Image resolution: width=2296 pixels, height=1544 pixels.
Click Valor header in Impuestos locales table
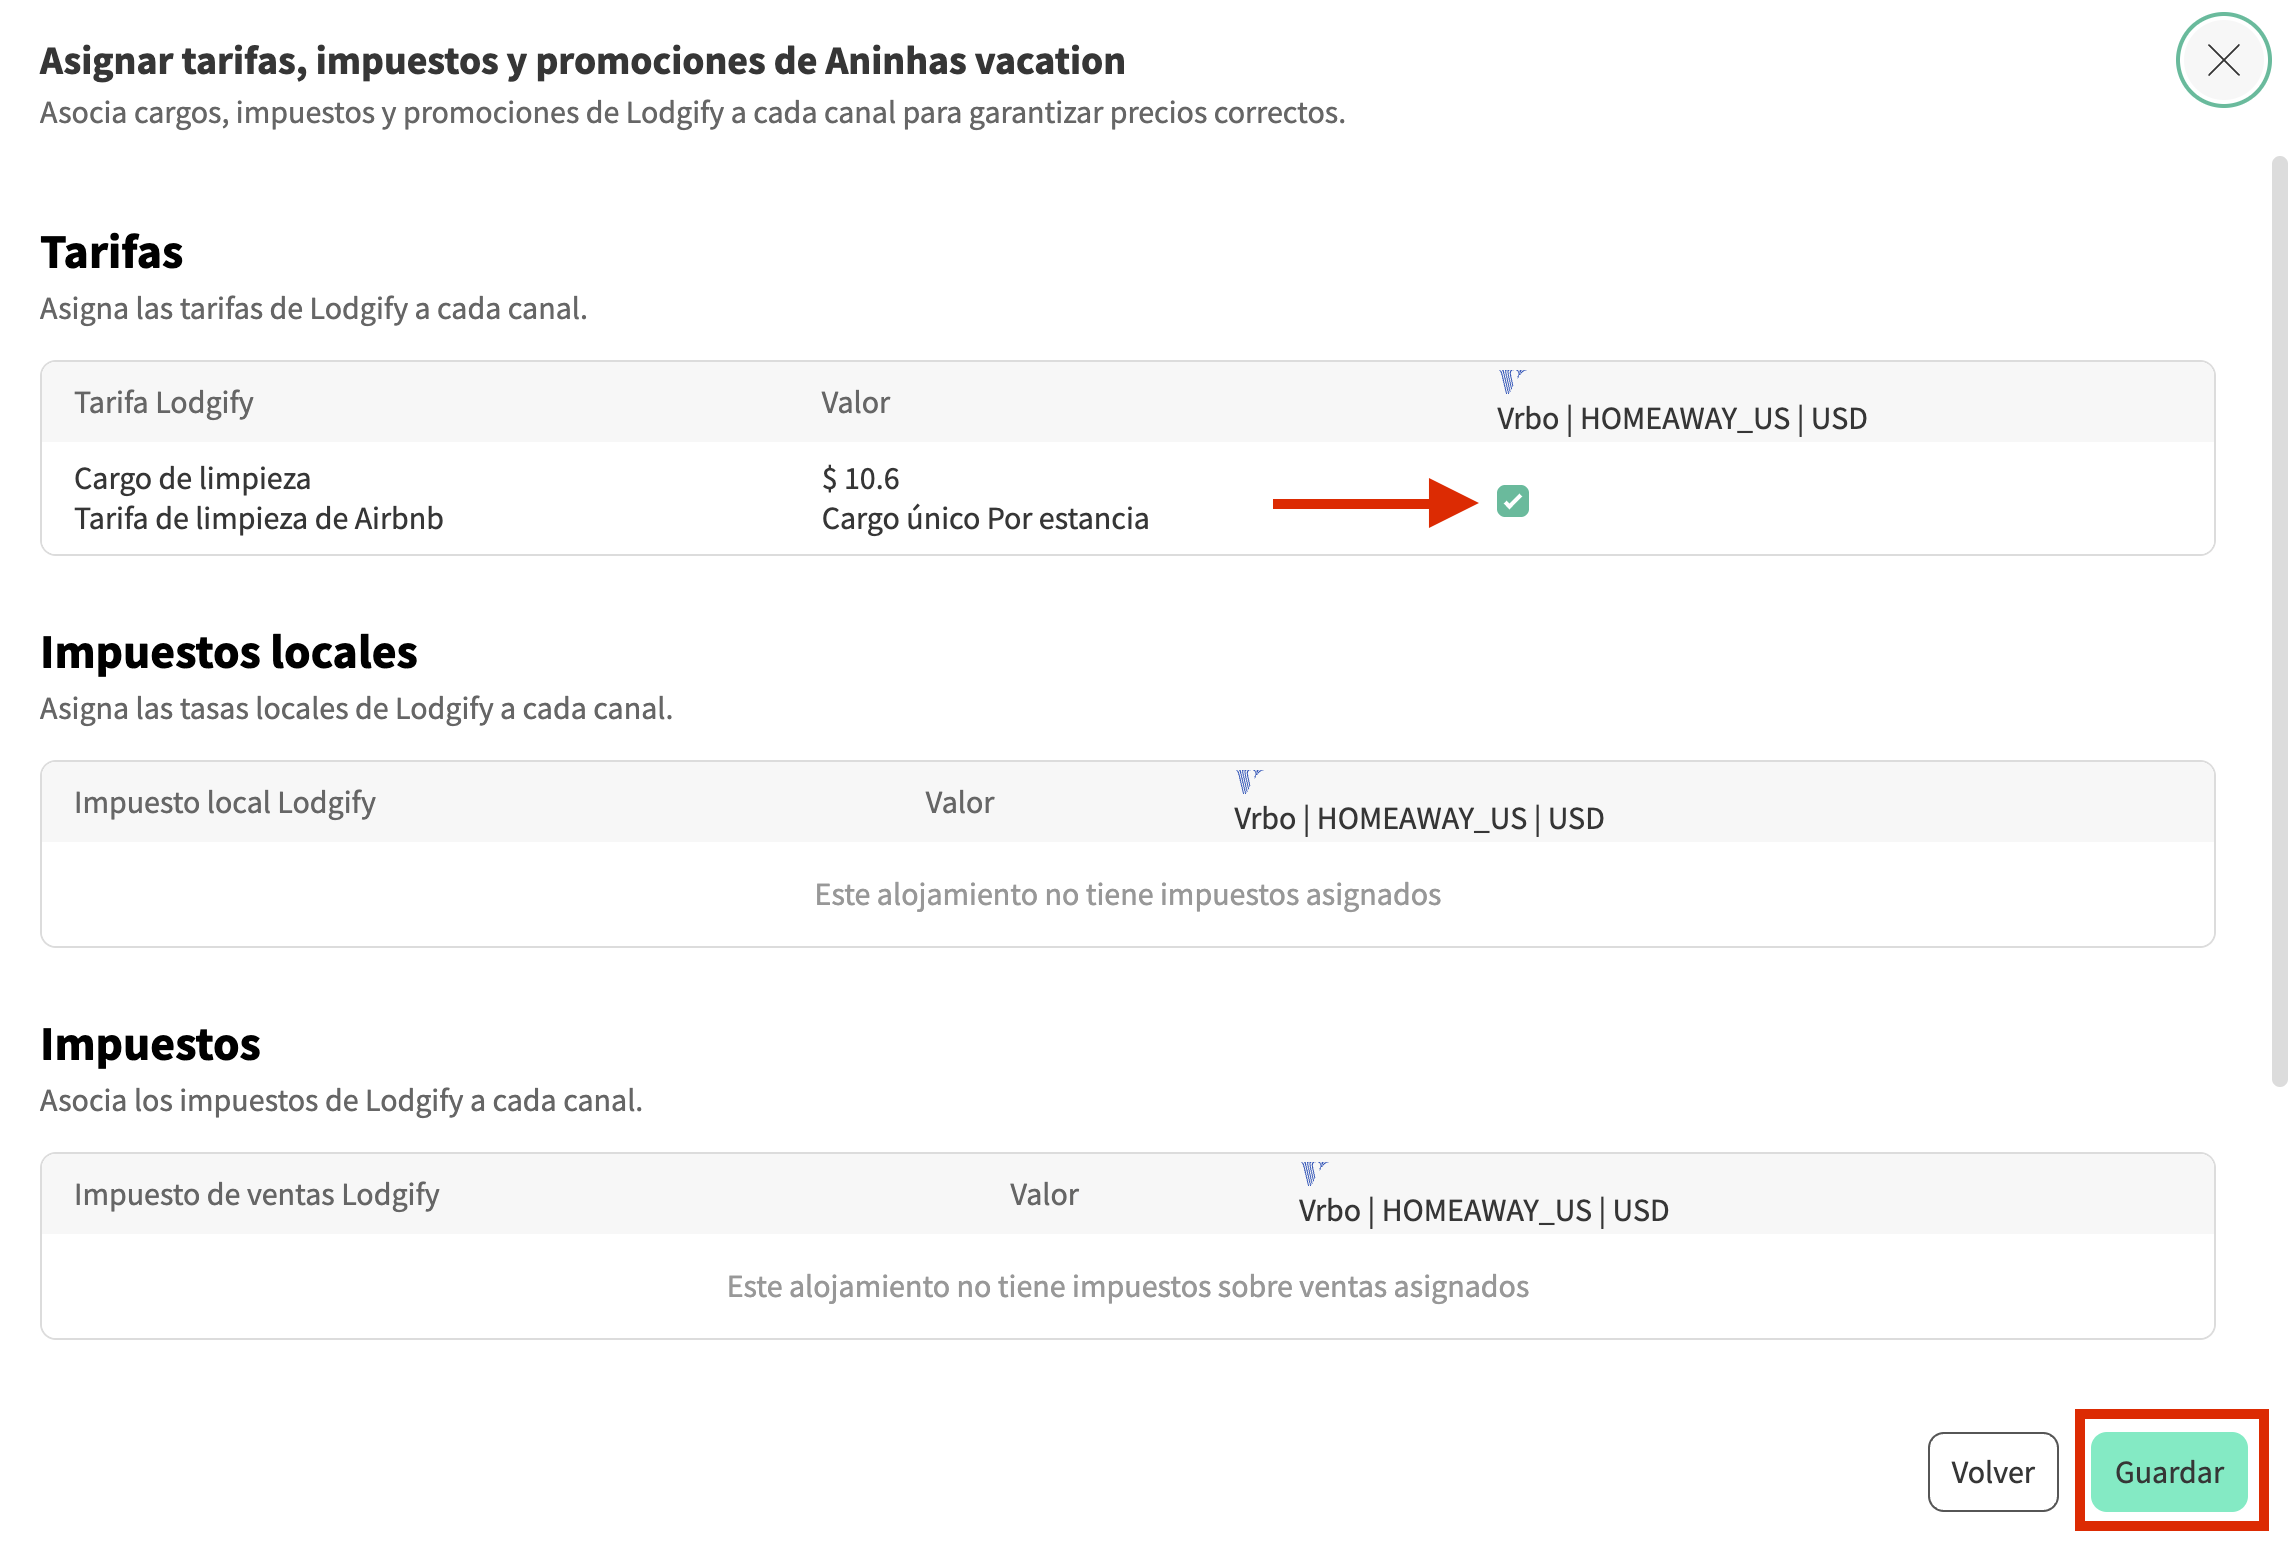(x=959, y=802)
